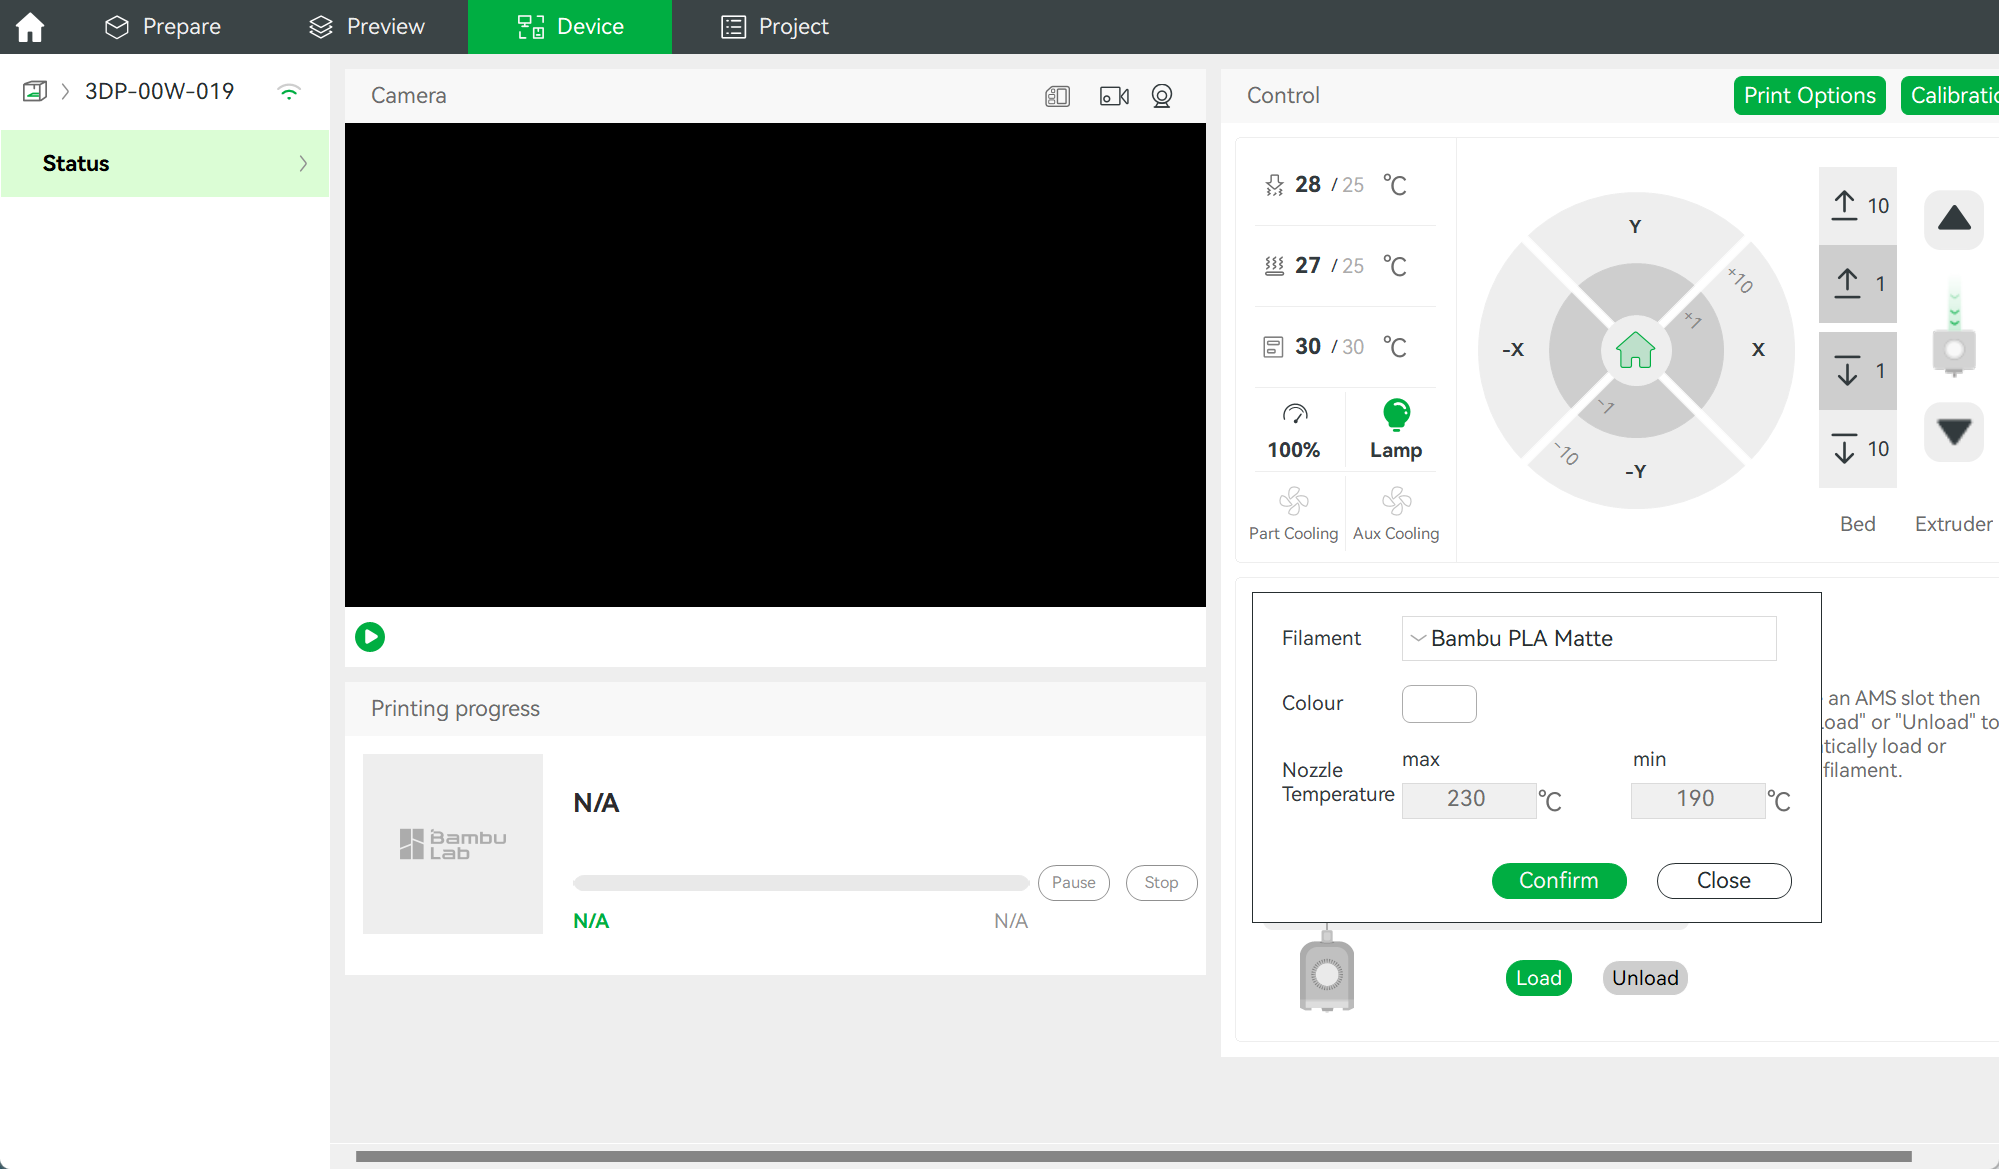
Task: Click the SD card icon in Camera panel
Action: click(x=1057, y=96)
